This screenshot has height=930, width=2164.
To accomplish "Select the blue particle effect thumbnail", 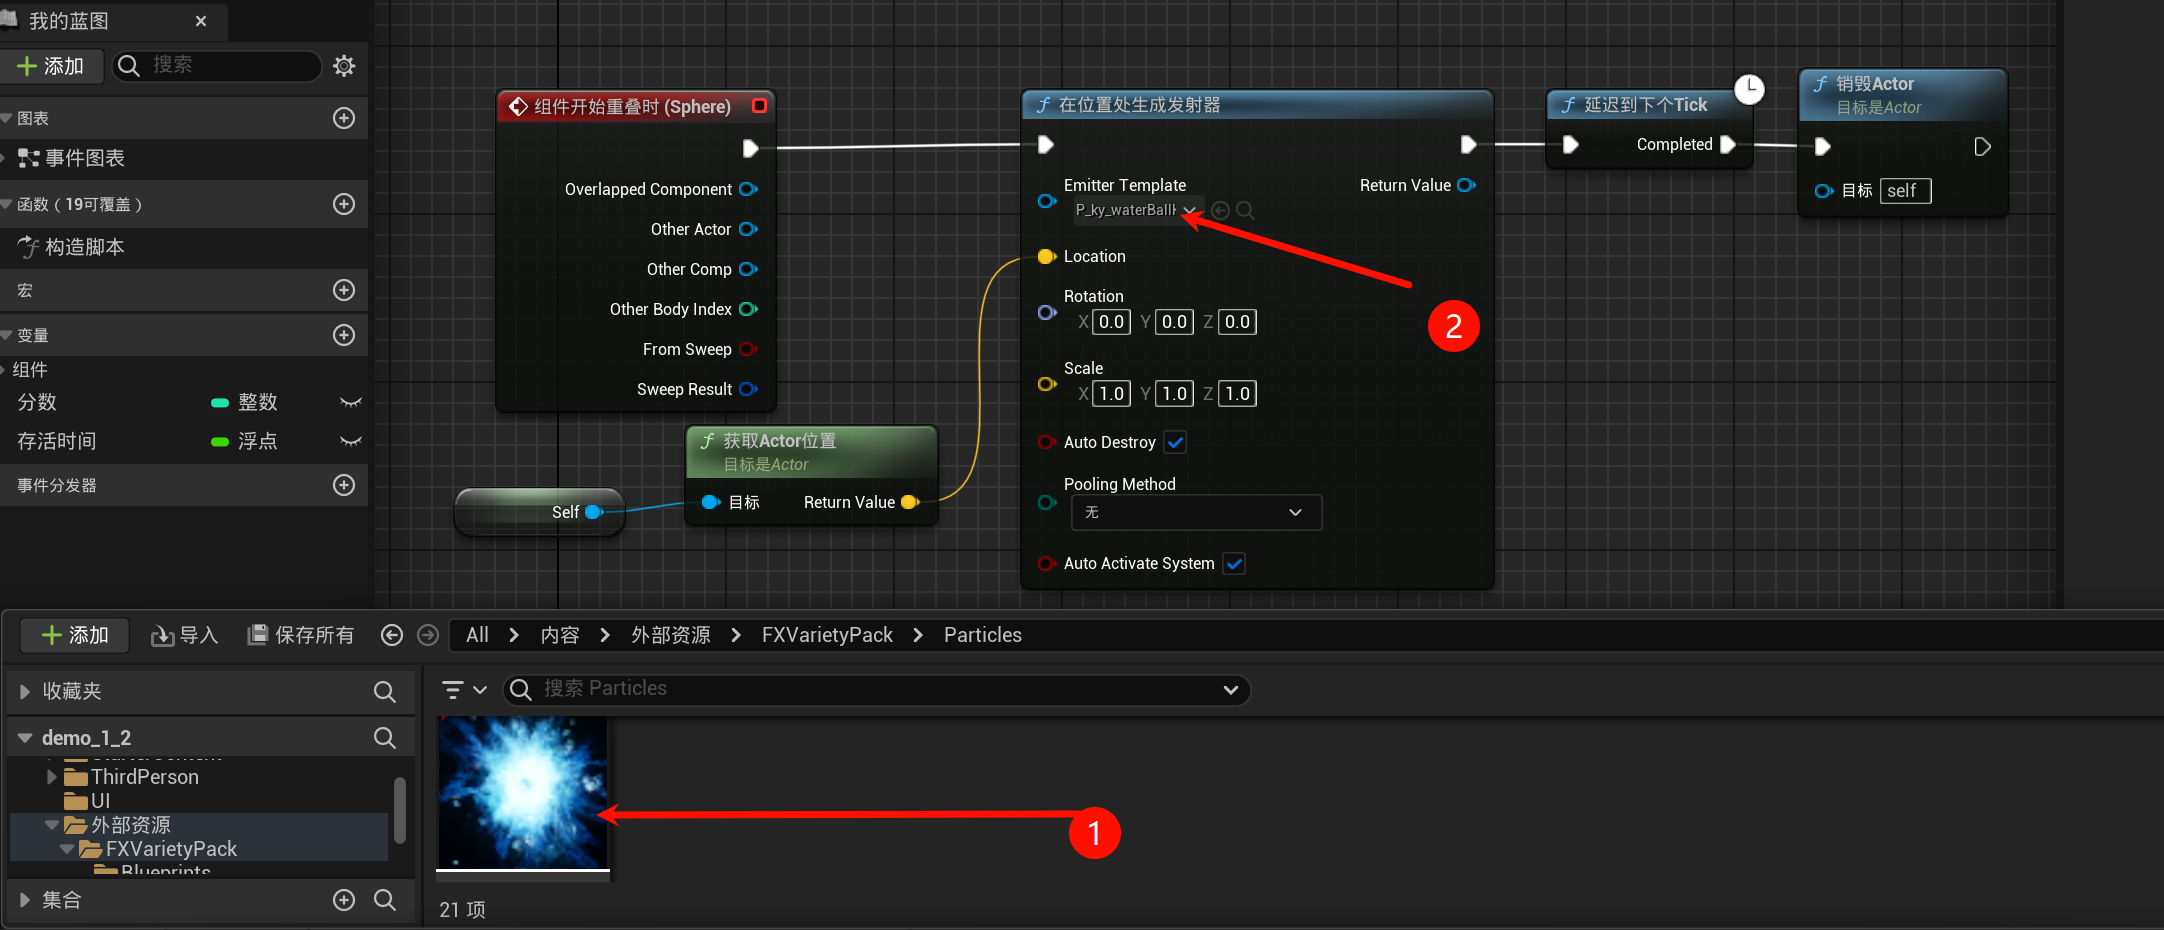I will pyautogui.click(x=523, y=792).
